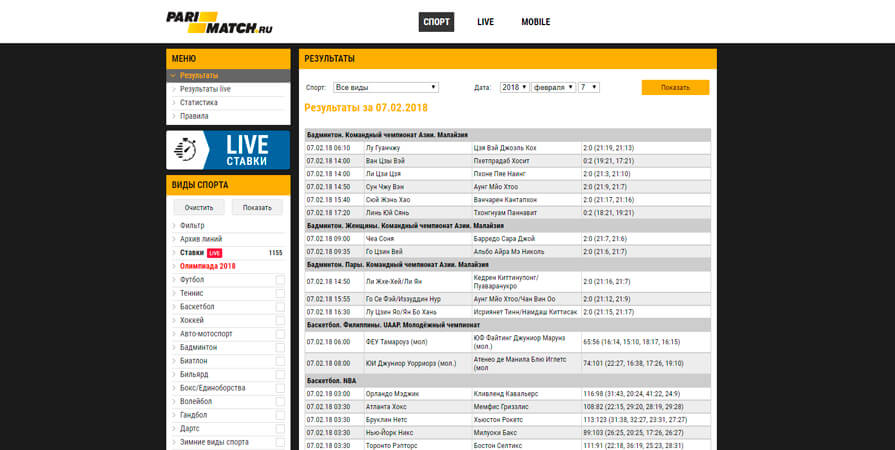Open the year dropdown showing 2018
This screenshot has width=895, height=450.
click(514, 87)
